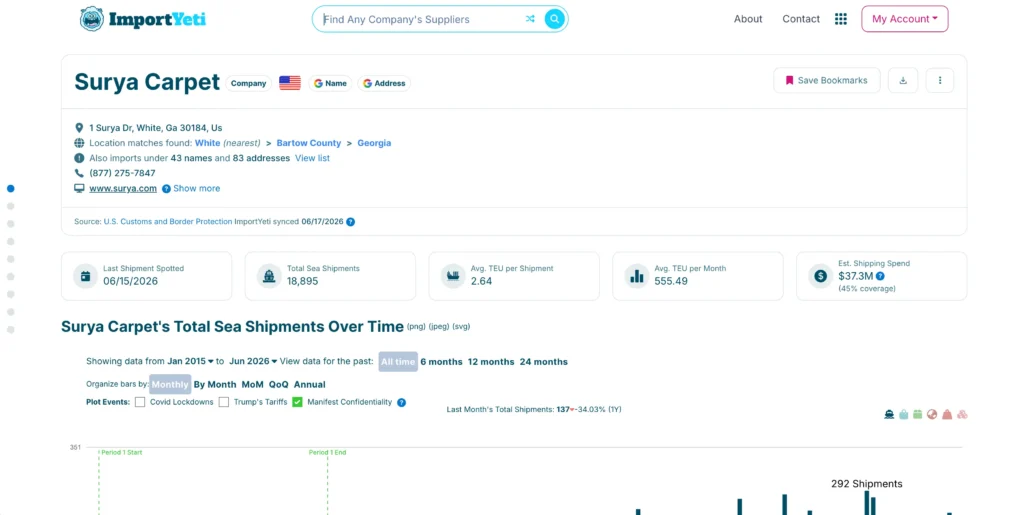Screen dimensions: 1024x515
Task: Click the shuffle random company icon
Action: [530, 19]
